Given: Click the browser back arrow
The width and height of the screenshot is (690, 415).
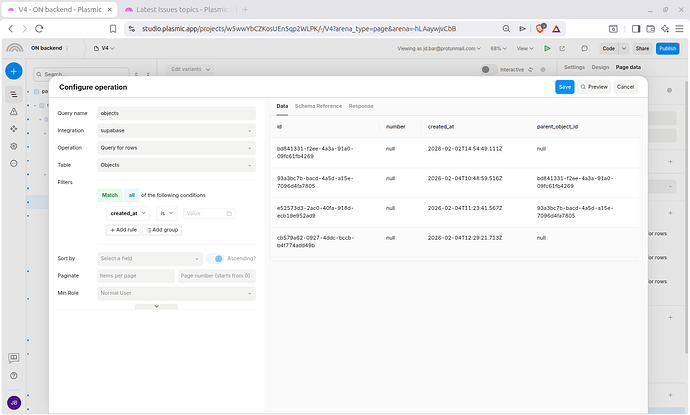Looking at the screenshot, I should click(x=11, y=29).
